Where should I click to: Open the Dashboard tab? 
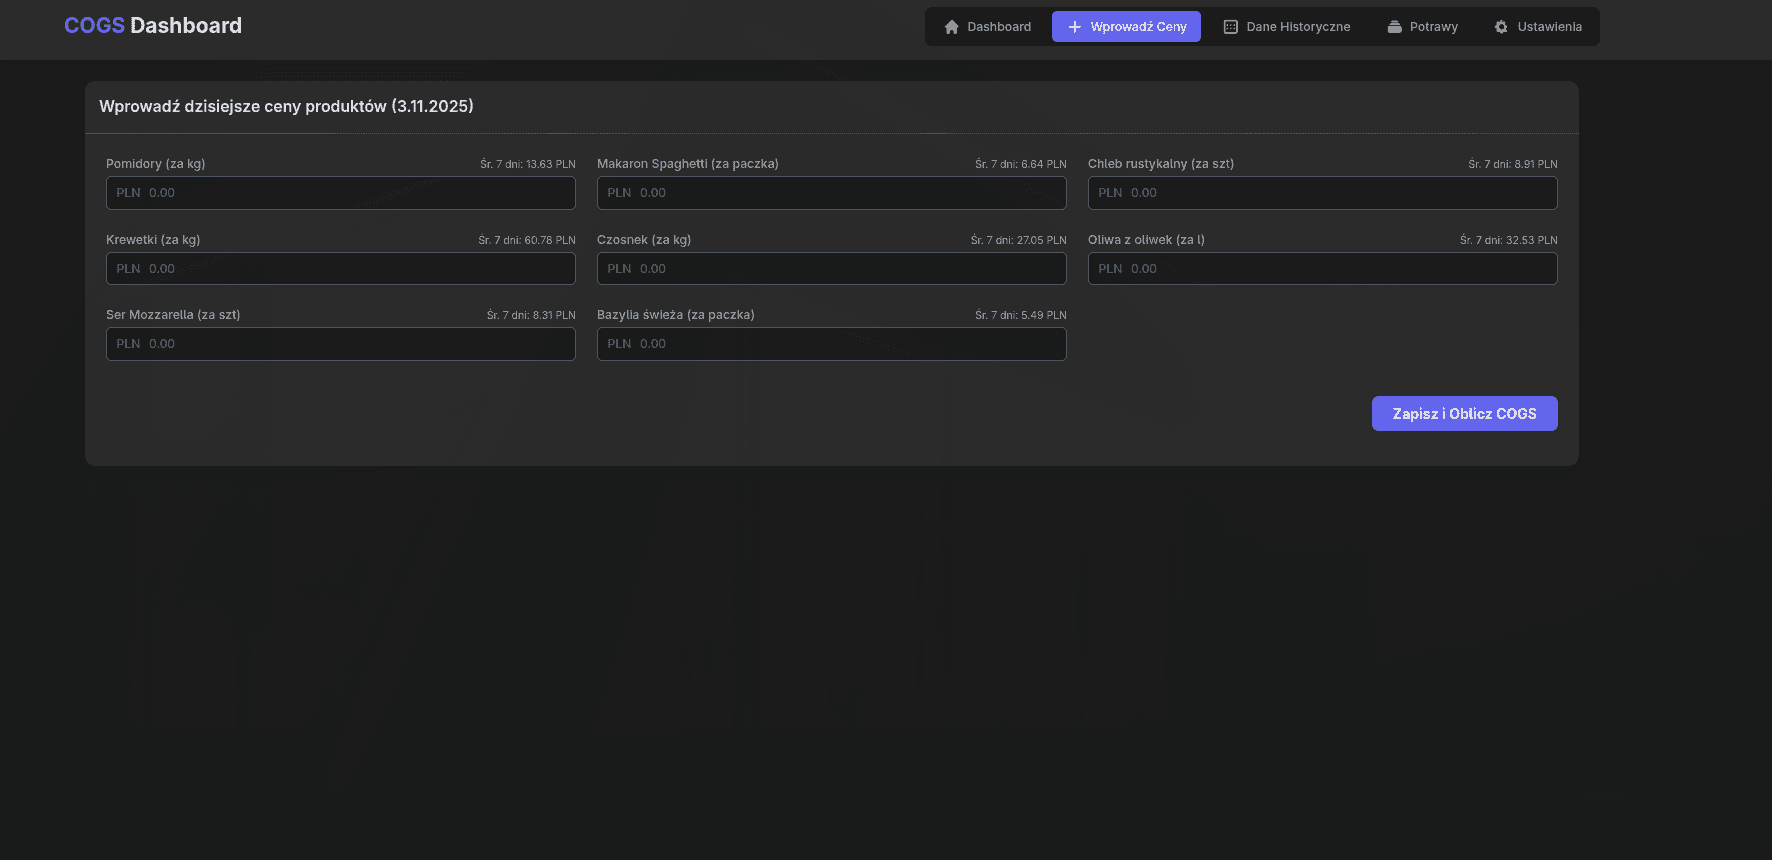click(987, 27)
